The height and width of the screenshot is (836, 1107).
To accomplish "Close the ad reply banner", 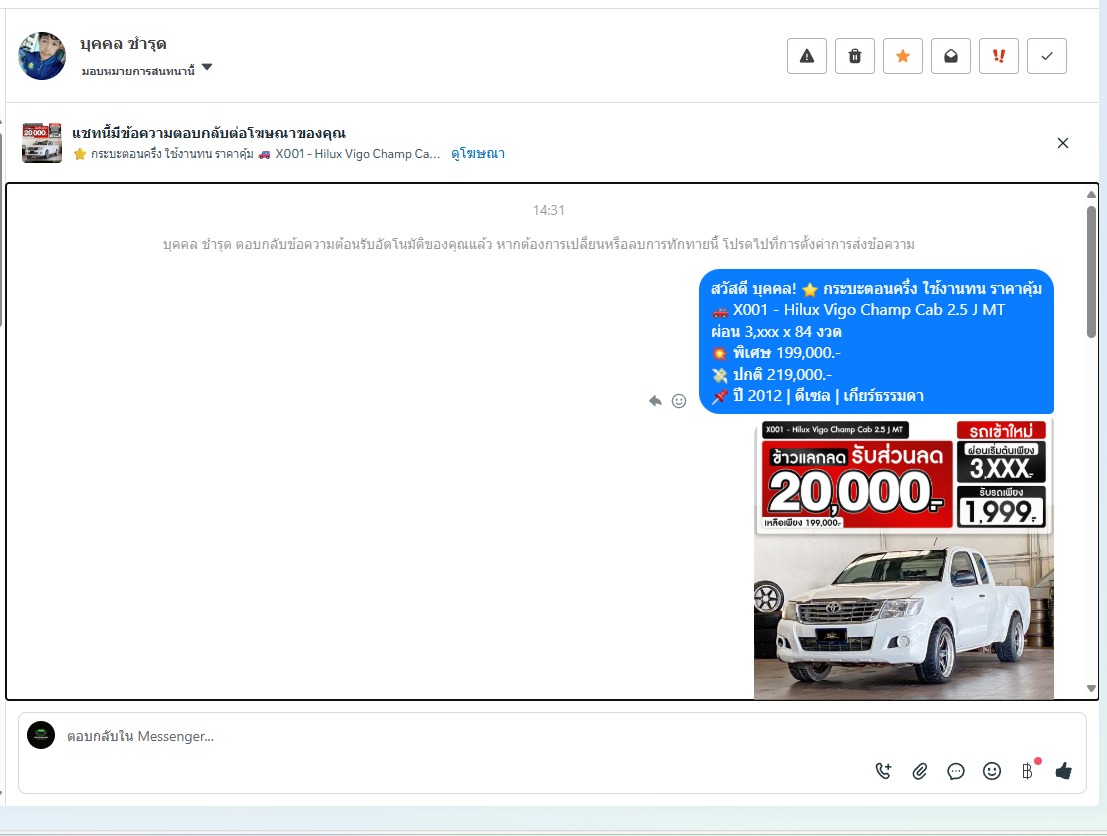I will click(x=1063, y=143).
